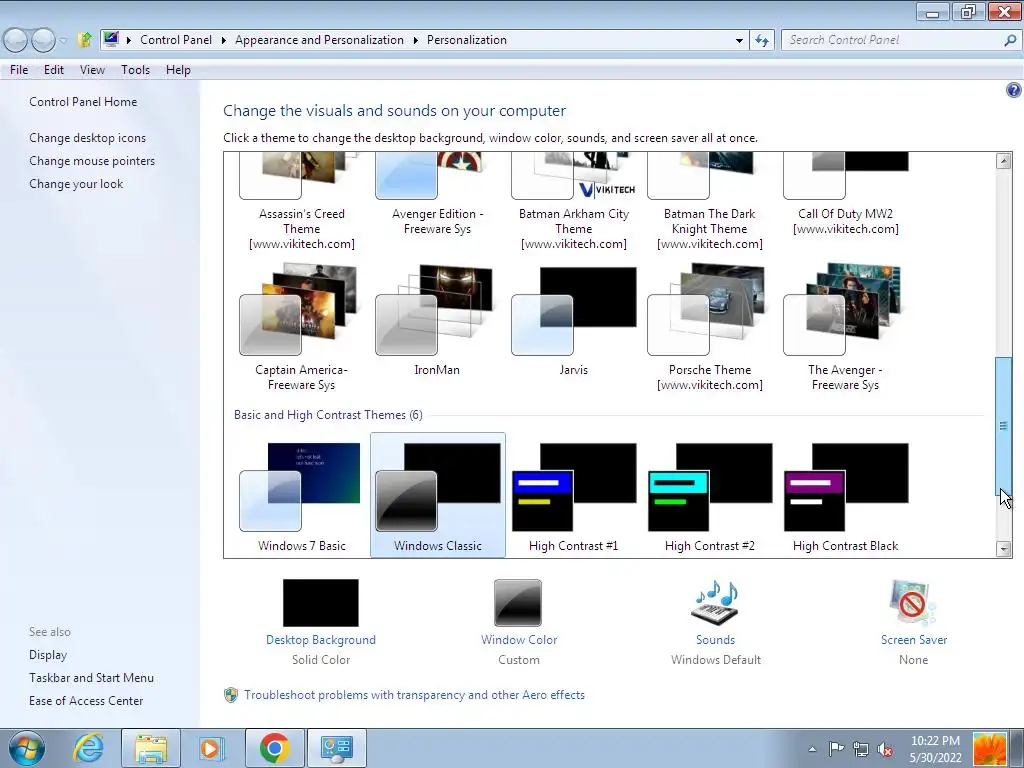Select the IronMan theme

click(438, 320)
